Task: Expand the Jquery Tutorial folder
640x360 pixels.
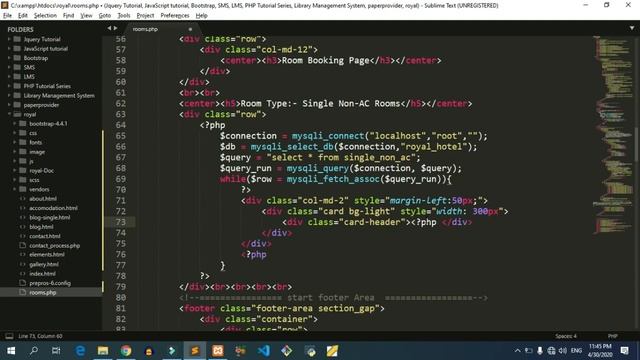Action: tap(9, 39)
